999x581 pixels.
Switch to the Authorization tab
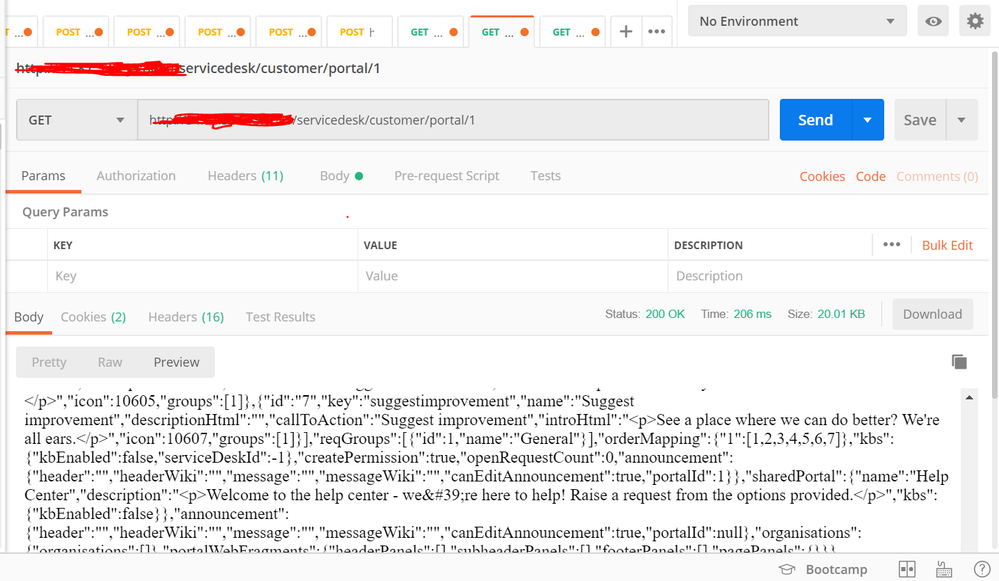[x=136, y=176]
